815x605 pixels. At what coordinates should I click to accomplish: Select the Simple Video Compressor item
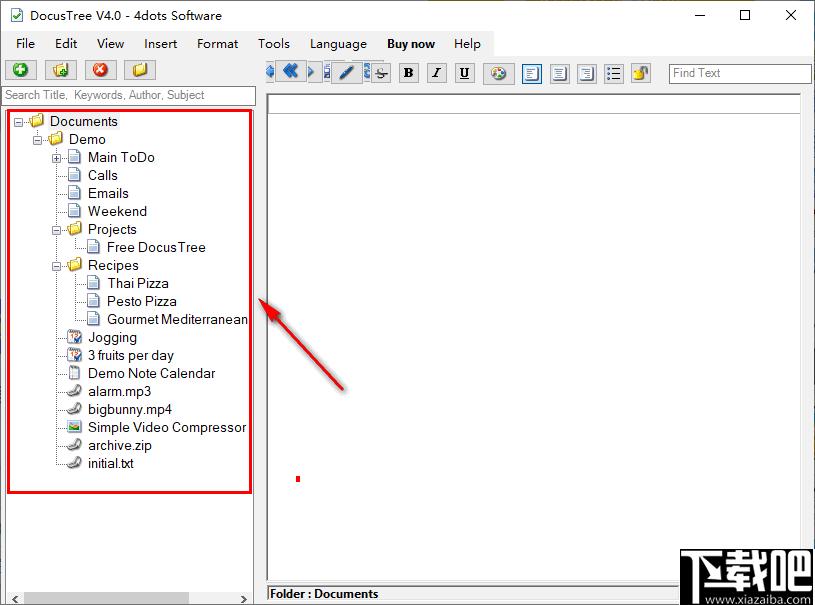point(167,427)
